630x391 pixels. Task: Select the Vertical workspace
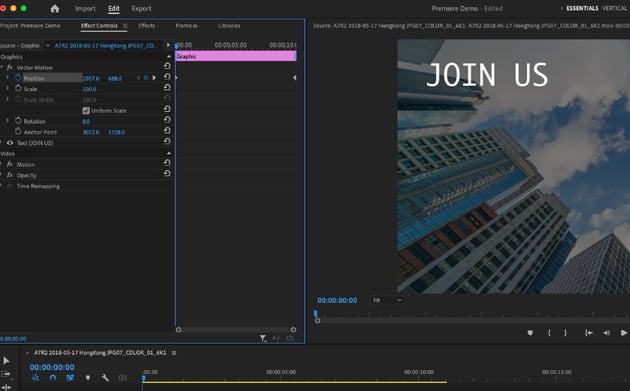pos(614,8)
